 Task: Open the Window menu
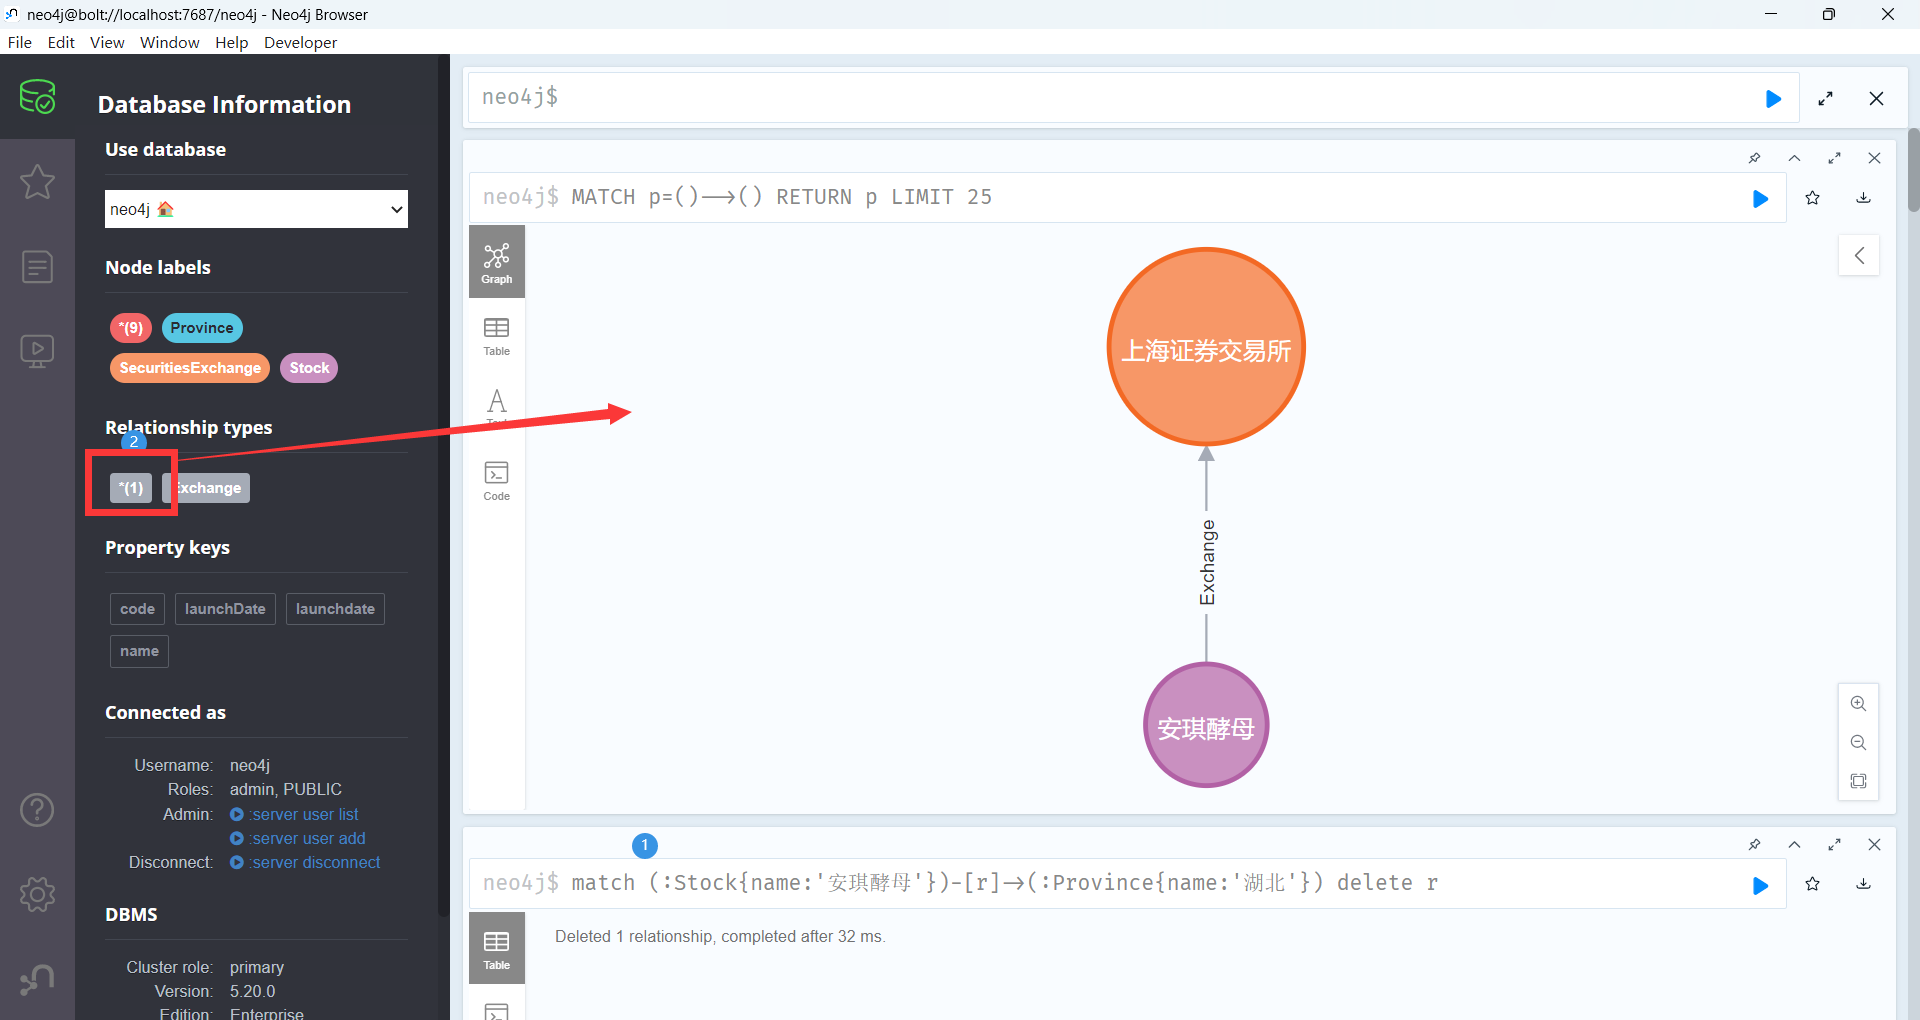point(169,42)
